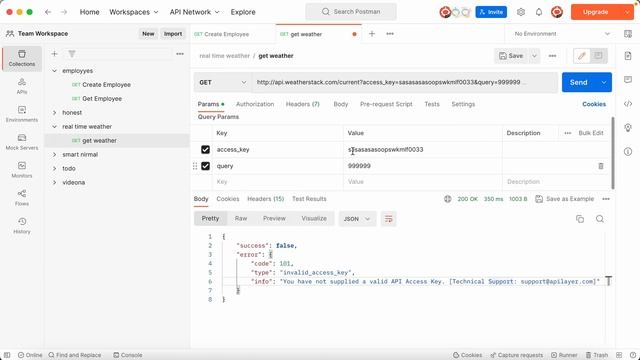Switch to the Authorization tab
The height and width of the screenshot is (360, 640).
coord(255,104)
